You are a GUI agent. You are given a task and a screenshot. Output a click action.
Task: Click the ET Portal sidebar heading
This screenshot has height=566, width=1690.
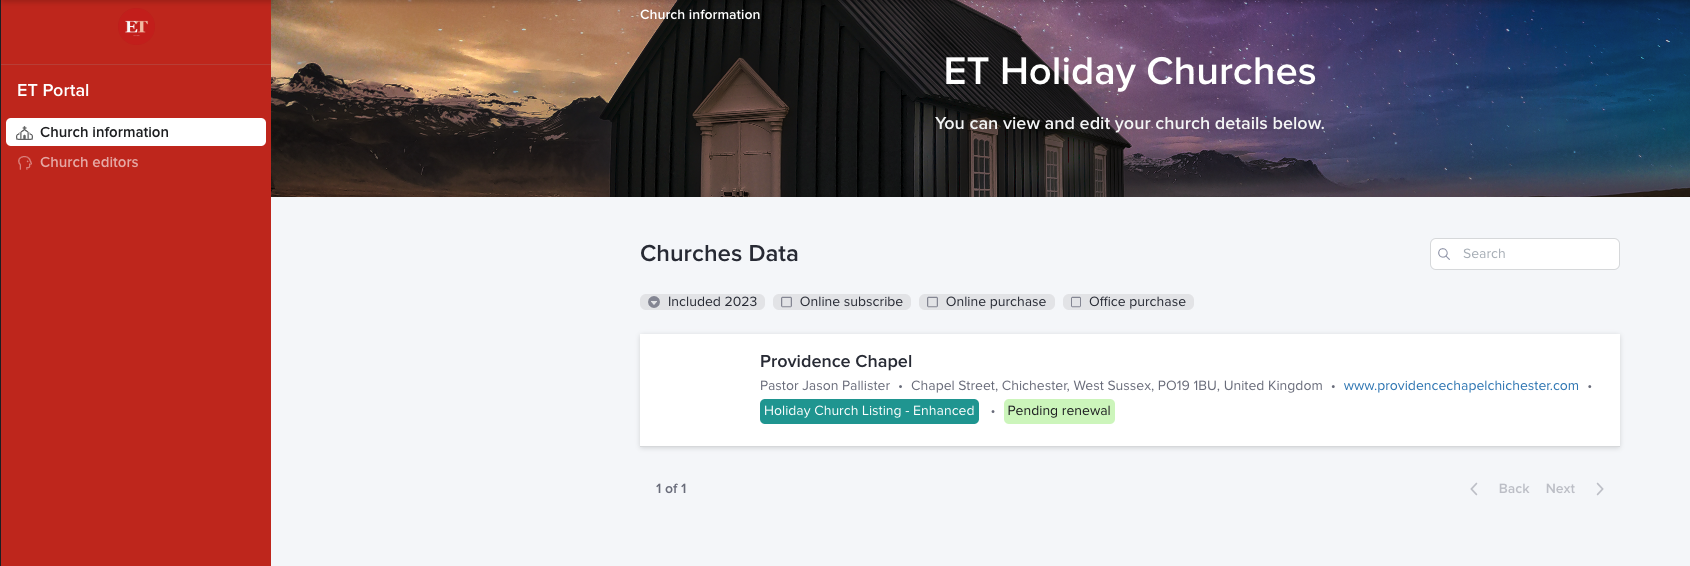tap(53, 90)
